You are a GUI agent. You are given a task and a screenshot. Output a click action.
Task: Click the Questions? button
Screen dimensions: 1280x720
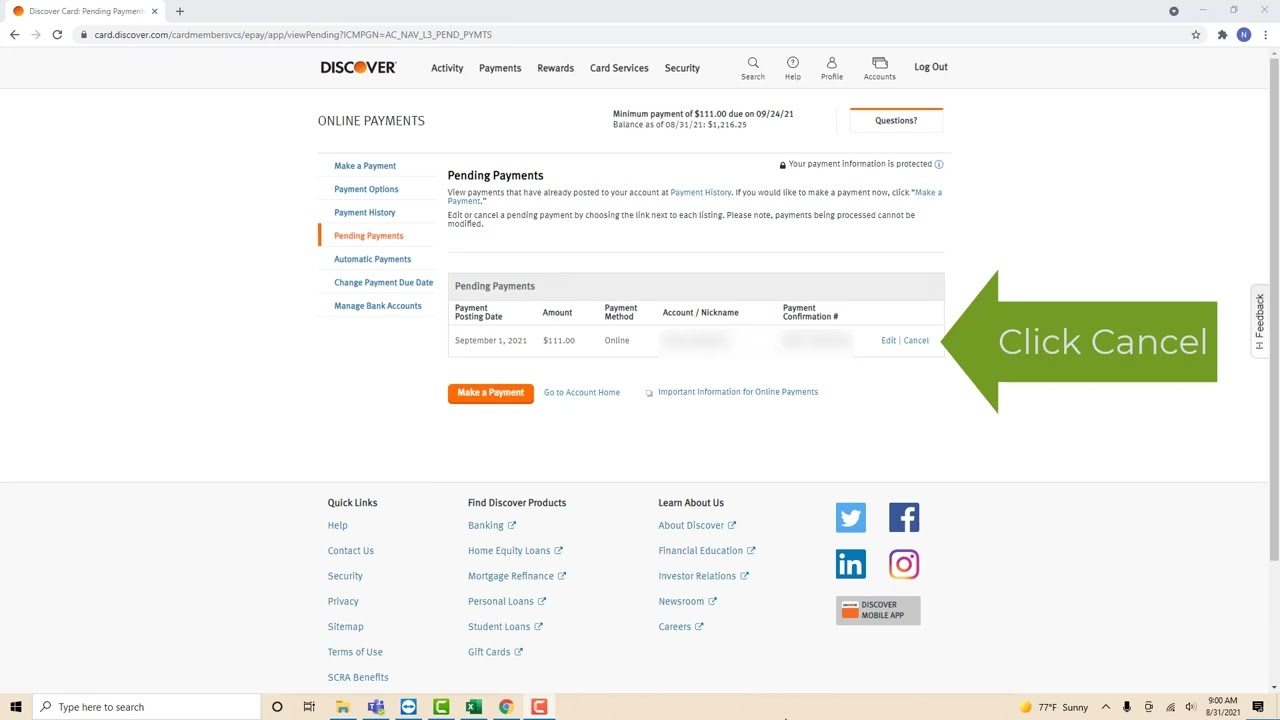click(x=896, y=120)
